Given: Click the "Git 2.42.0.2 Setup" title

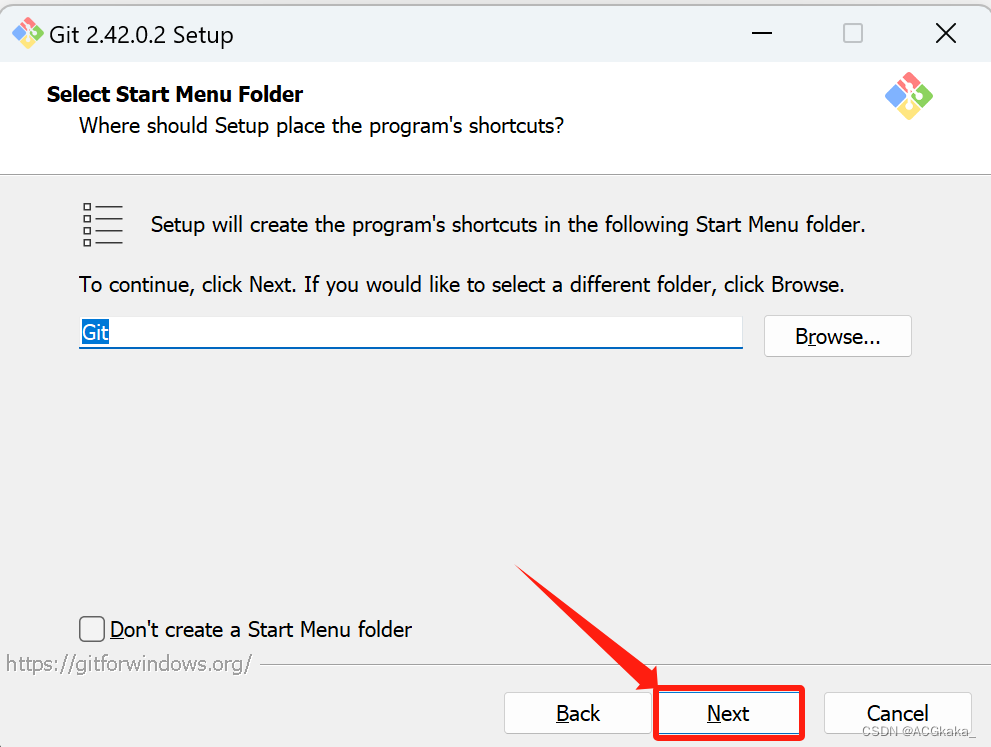Looking at the screenshot, I should (x=141, y=35).
